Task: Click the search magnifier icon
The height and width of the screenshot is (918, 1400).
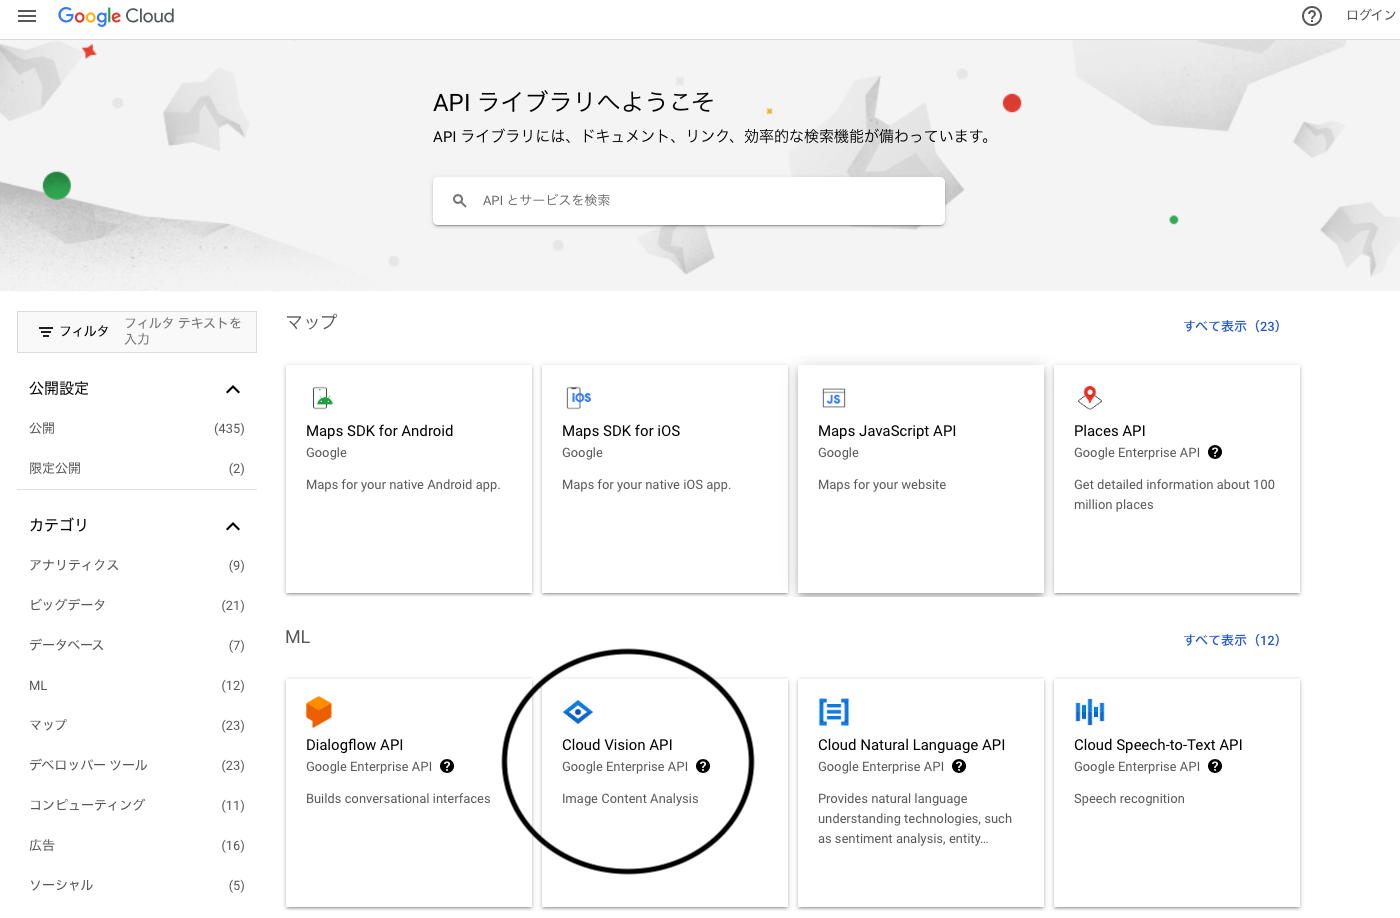Action: click(460, 201)
